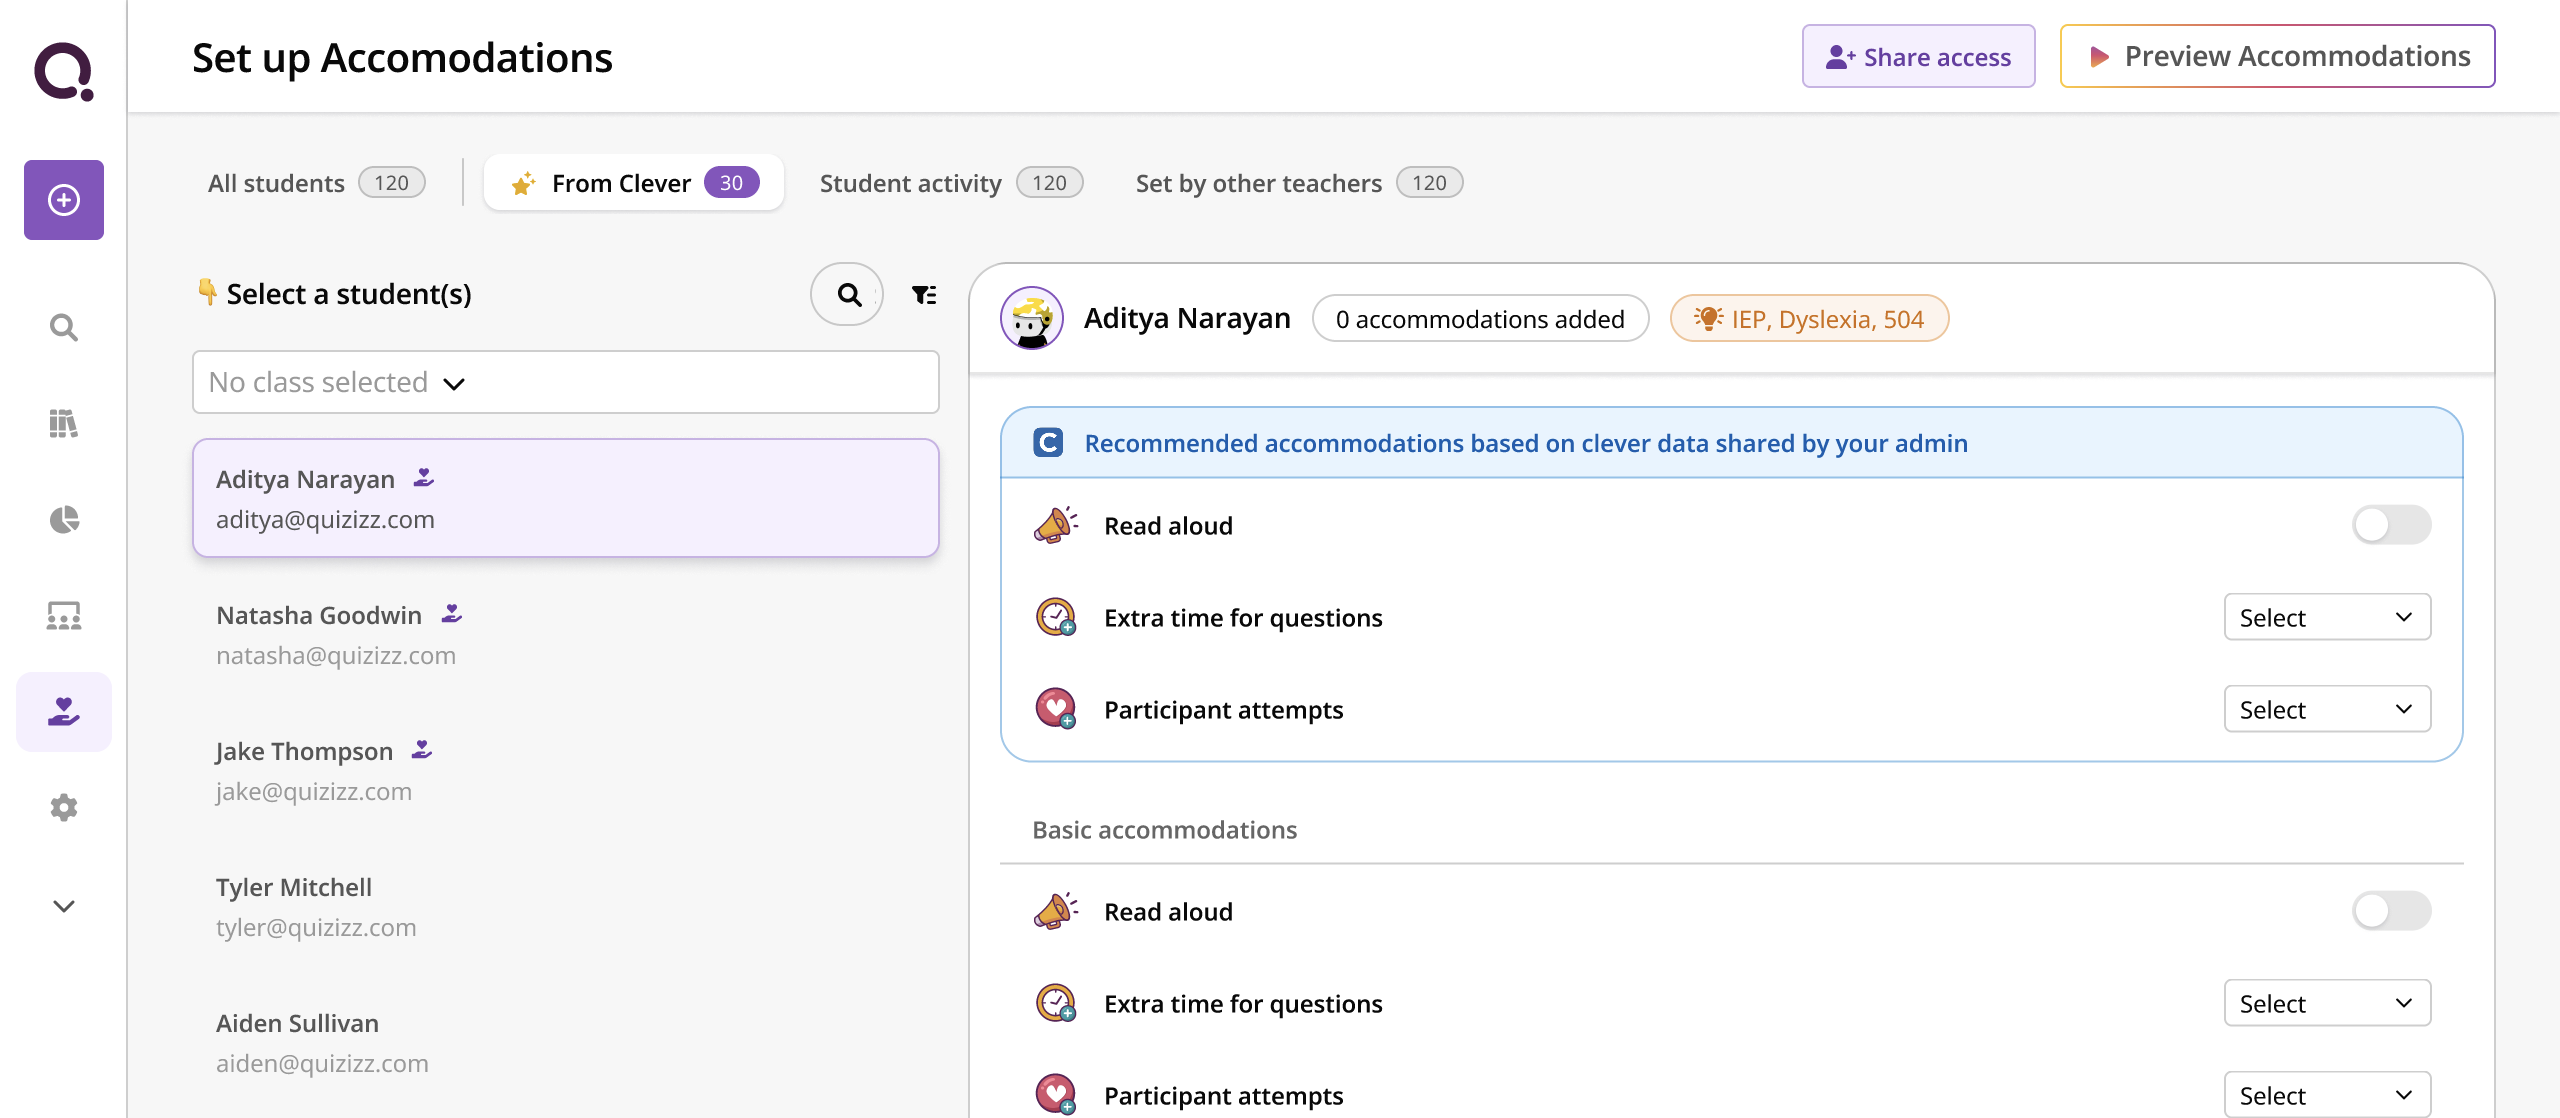Image resolution: width=2560 pixels, height=1118 pixels.
Task: Click the Share access button
Action: tap(1918, 57)
